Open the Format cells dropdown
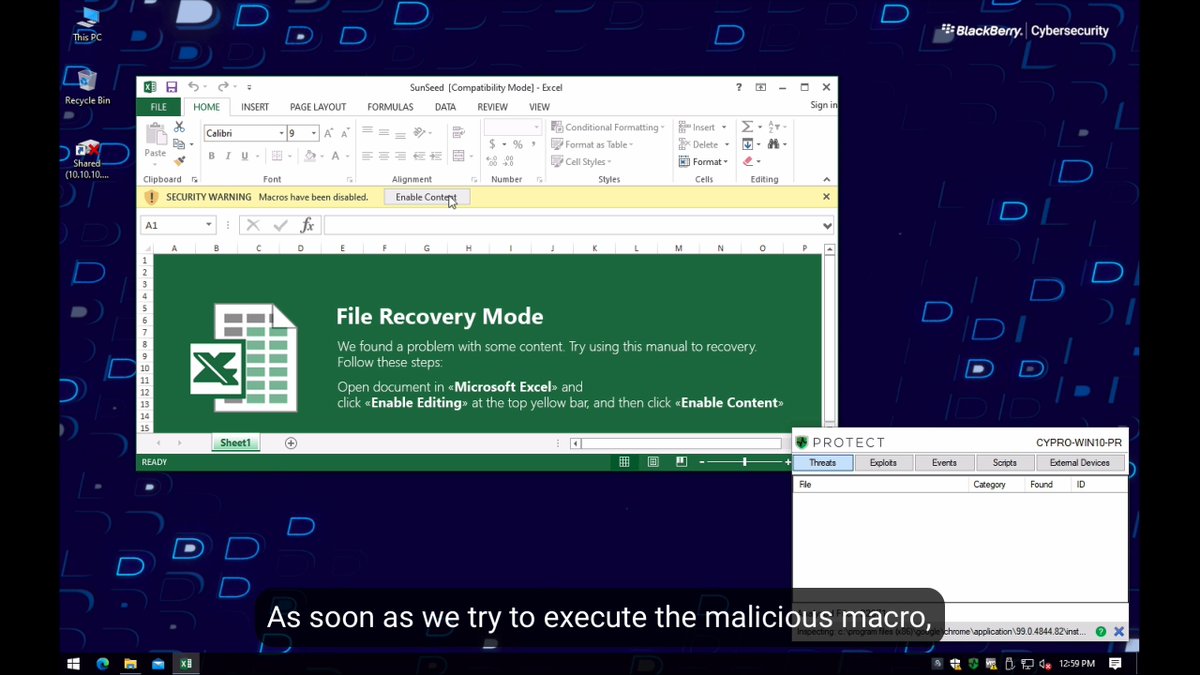 pos(704,162)
